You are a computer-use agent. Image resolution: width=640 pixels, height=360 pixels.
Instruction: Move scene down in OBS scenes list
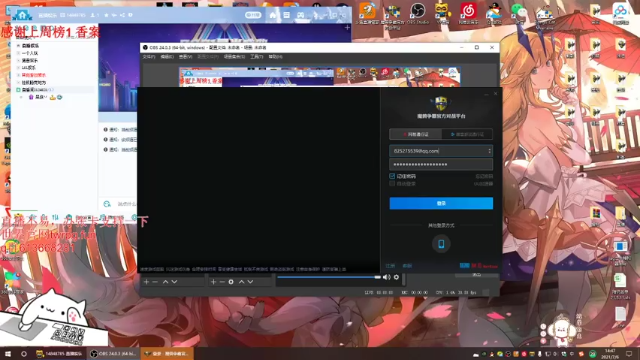pos(174,282)
